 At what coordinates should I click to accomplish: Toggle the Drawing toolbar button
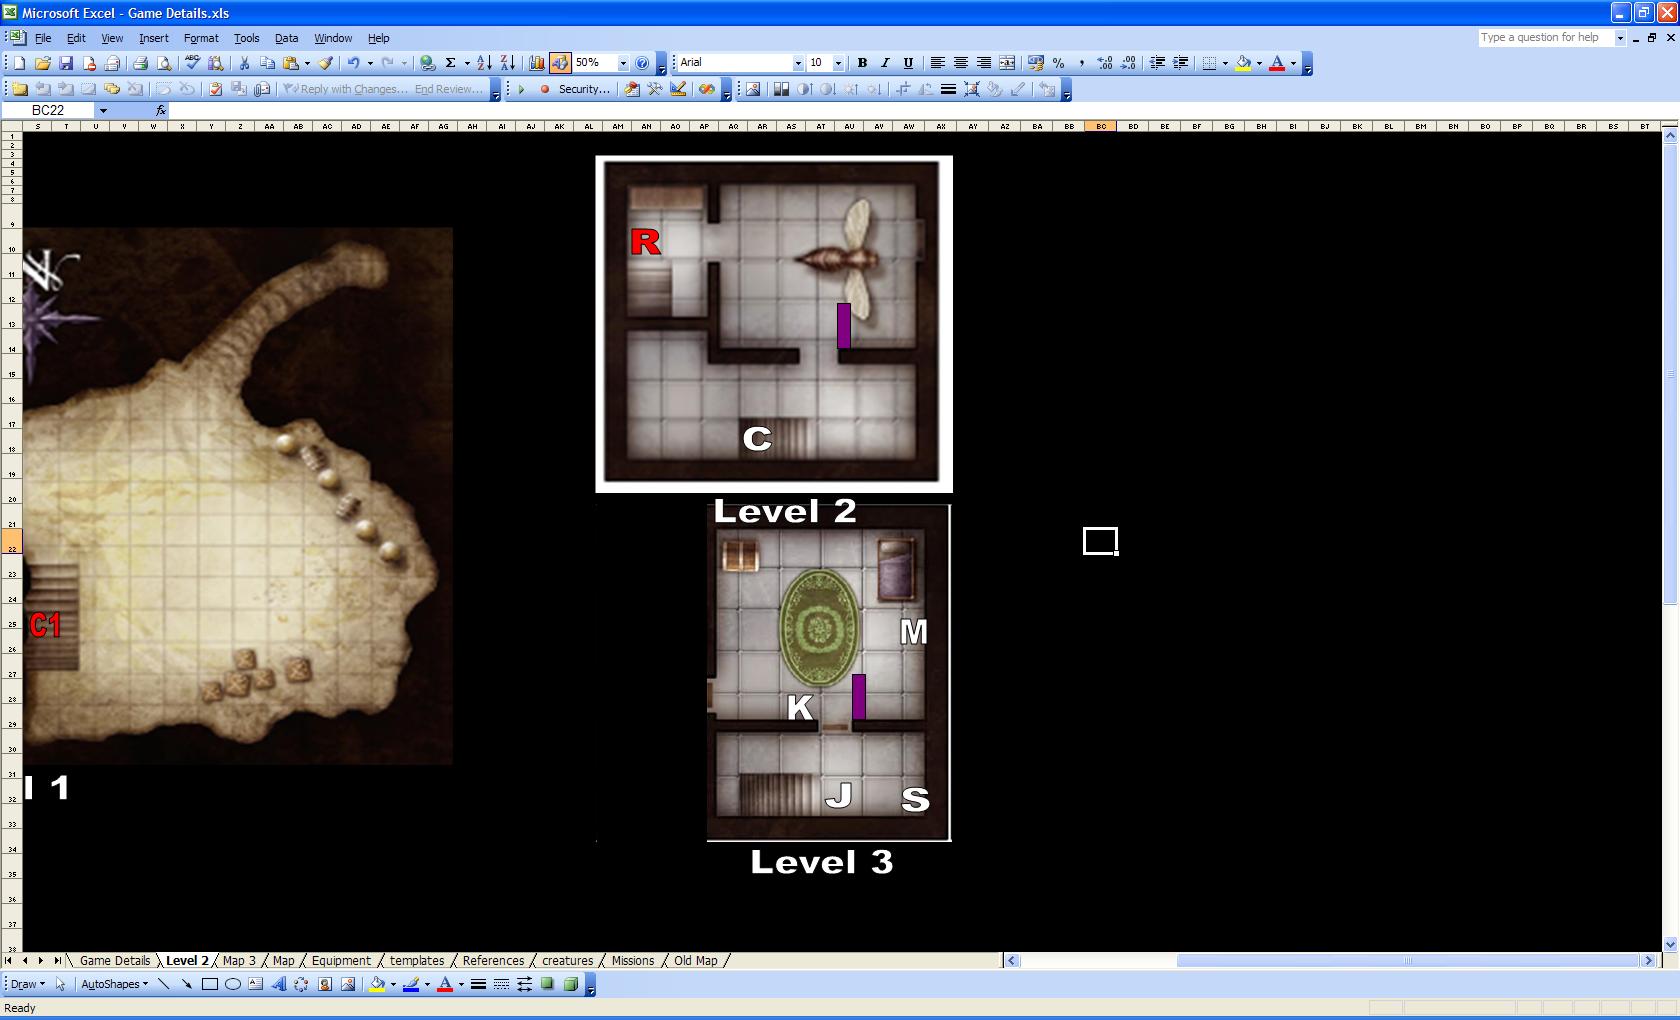(x=560, y=63)
